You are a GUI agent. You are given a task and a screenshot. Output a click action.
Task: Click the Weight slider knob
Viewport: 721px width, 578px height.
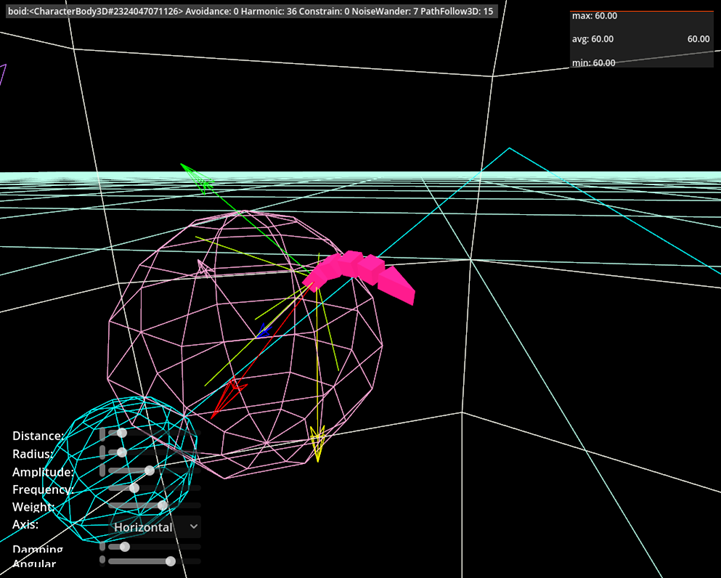coord(162,506)
